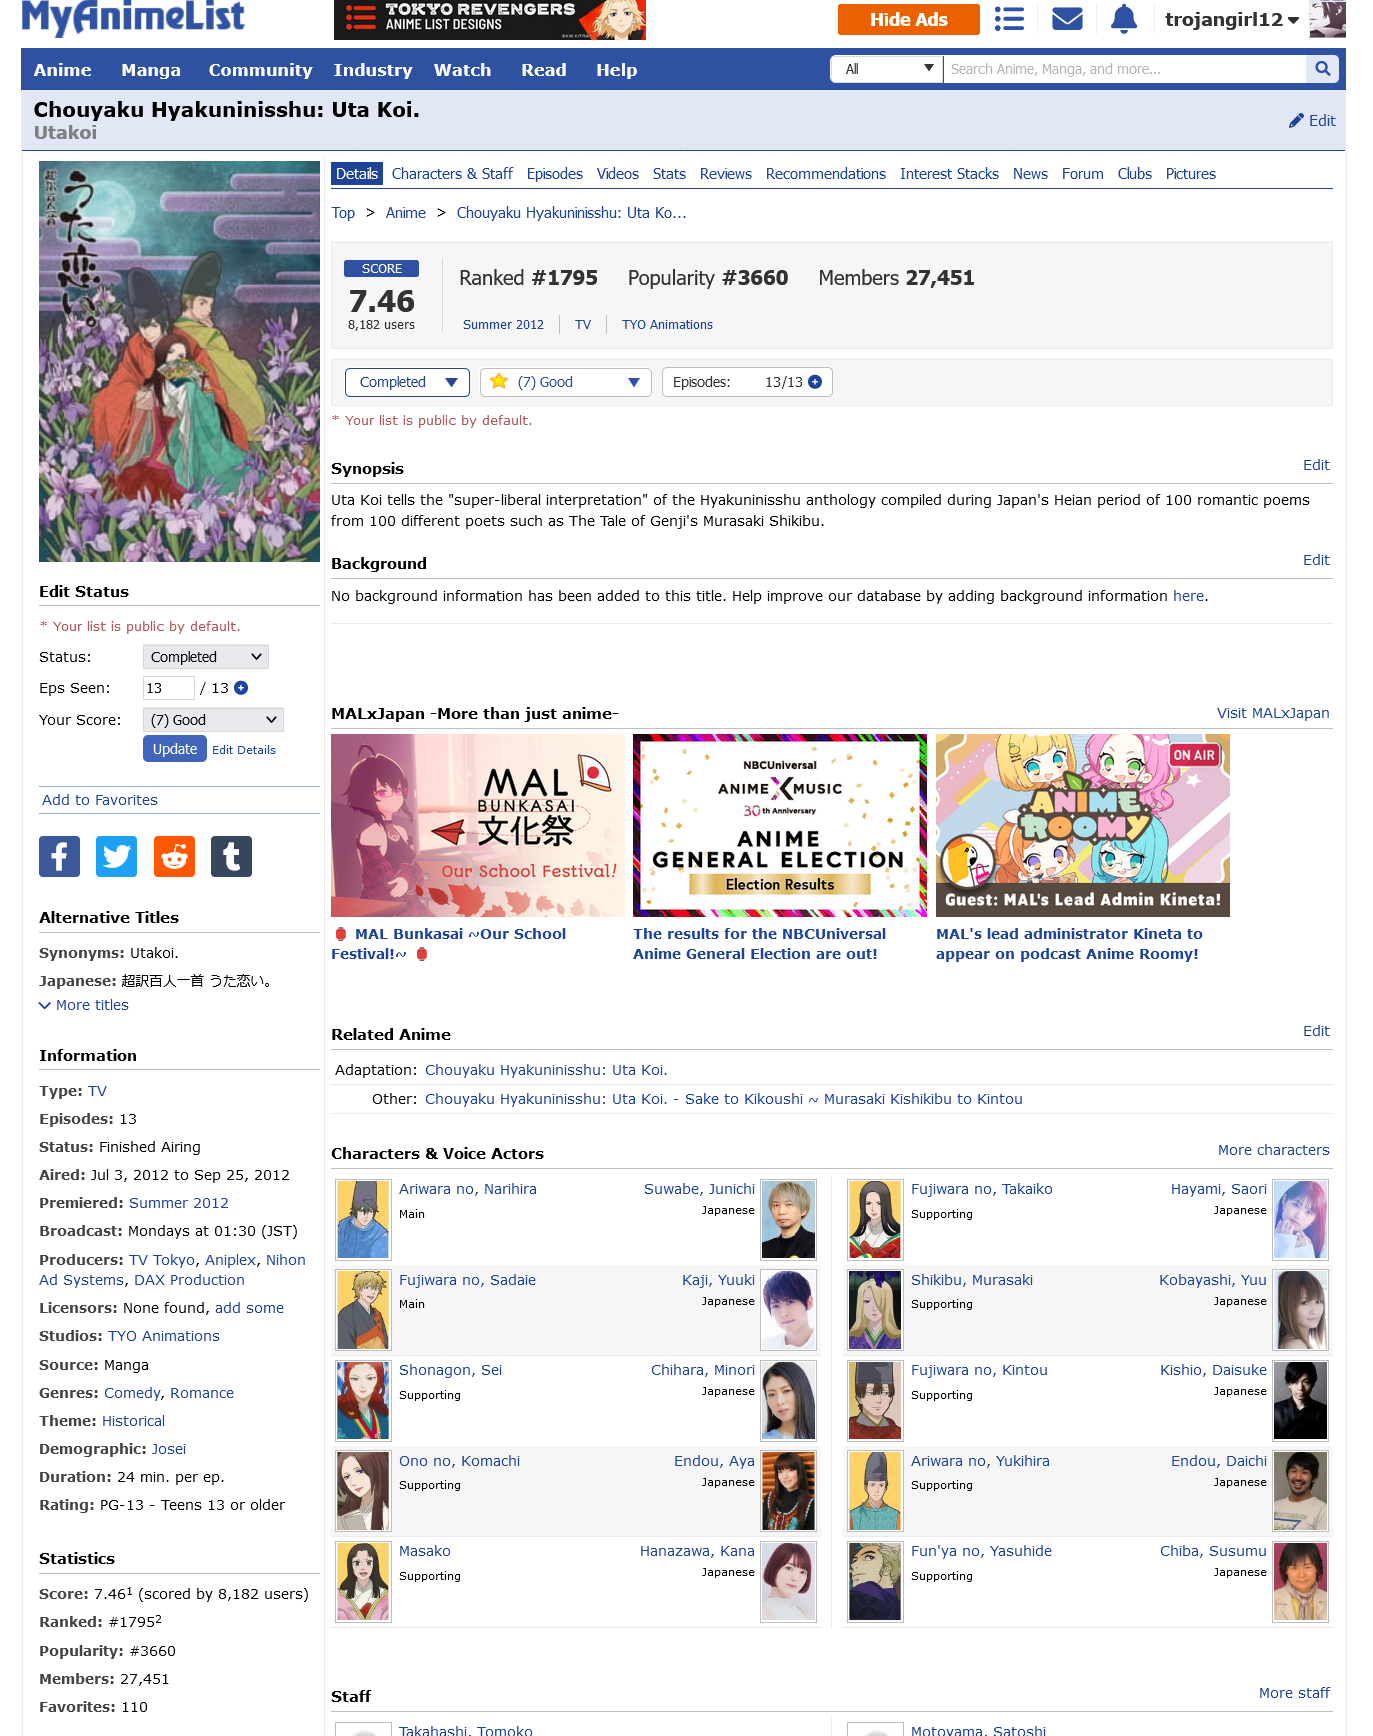The height and width of the screenshot is (1736, 1373).
Task: Open the user profile avatar
Action: coord(1327,19)
